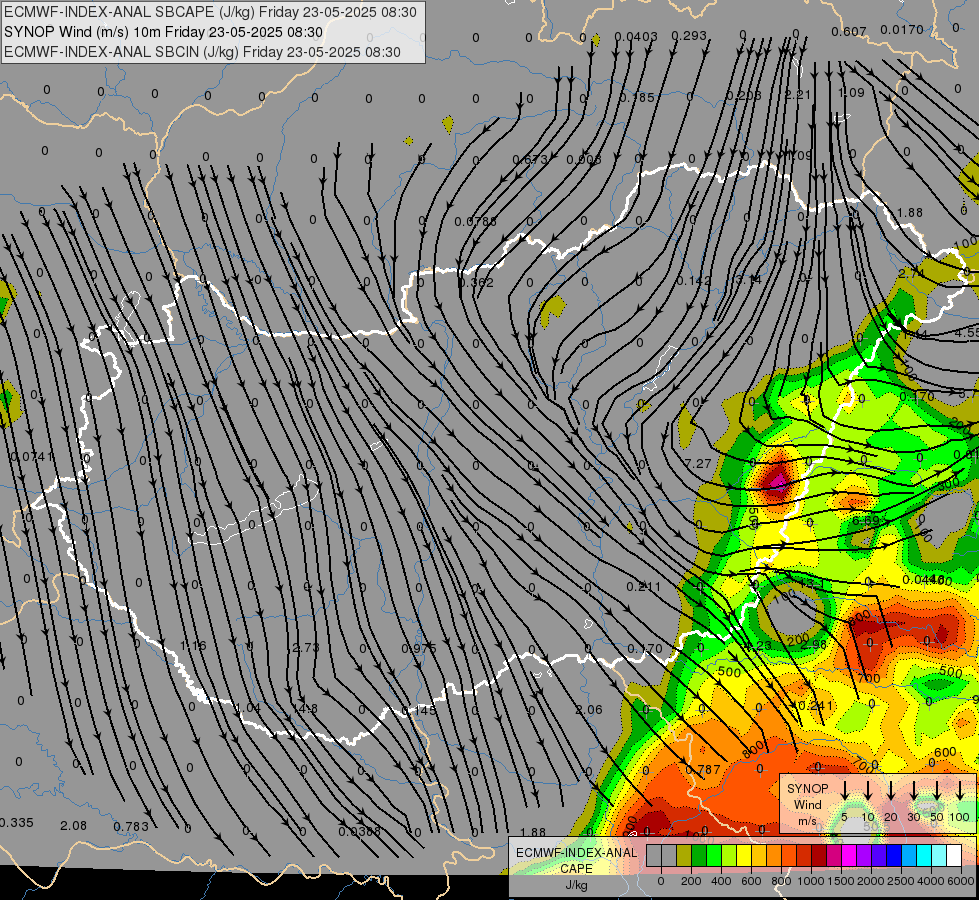Click the ECMWF-INDEX-ANAL CAPE legend label
This screenshot has height=900, width=979.
click(576, 860)
